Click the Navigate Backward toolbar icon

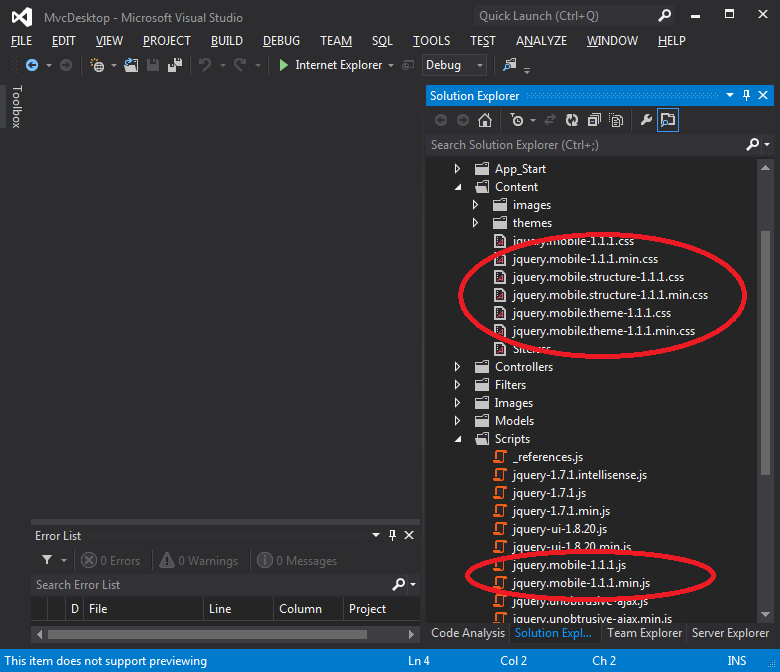(32, 65)
